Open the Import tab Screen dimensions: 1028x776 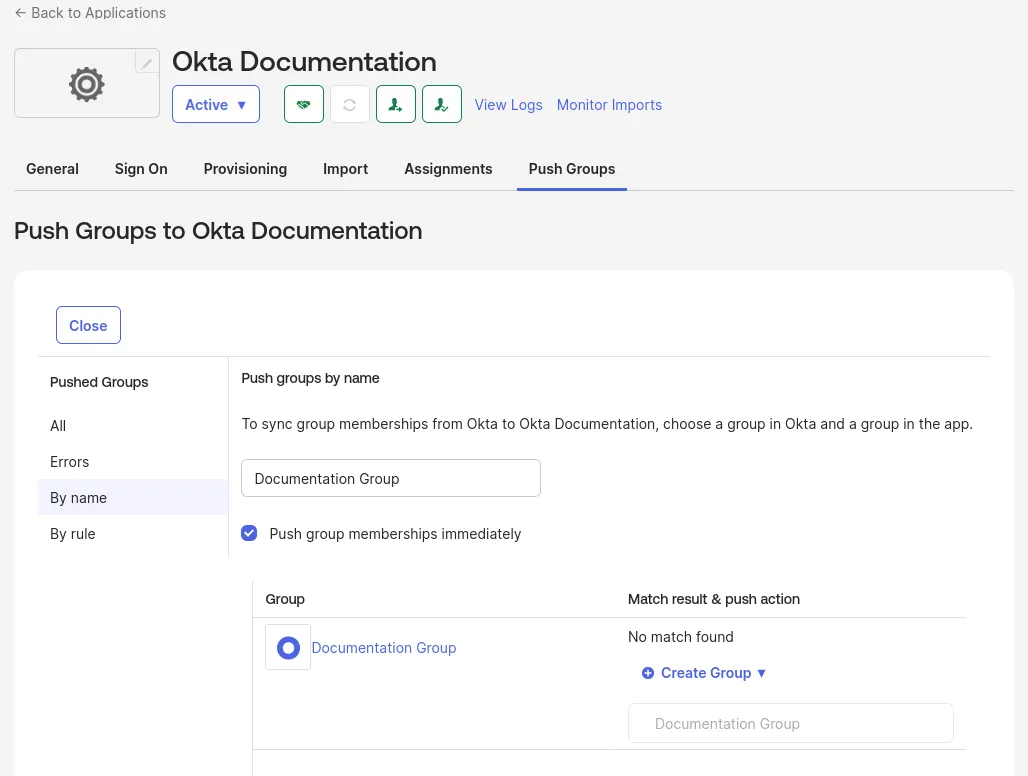[346, 169]
